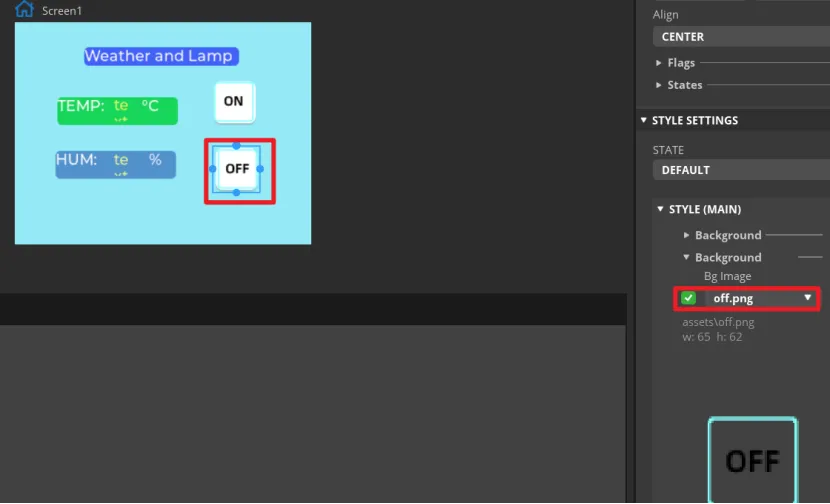Click the left resize handle of OFF widget
The width and height of the screenshot is (830, 504).
pos(213,169)
